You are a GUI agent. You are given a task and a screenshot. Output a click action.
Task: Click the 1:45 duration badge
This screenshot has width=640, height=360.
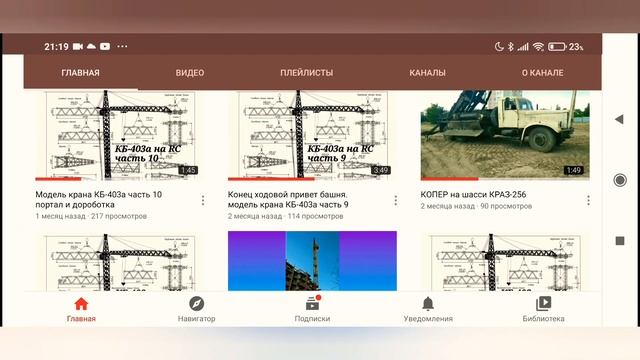click(x=188, y=170)
